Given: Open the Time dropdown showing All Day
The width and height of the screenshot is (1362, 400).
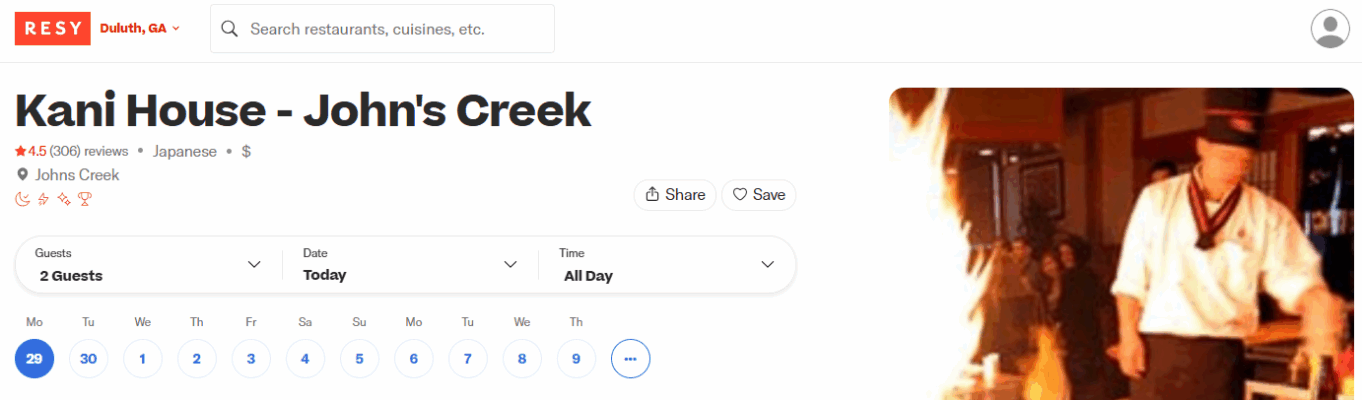Looking at the screenshot, I should coord(668,265).
